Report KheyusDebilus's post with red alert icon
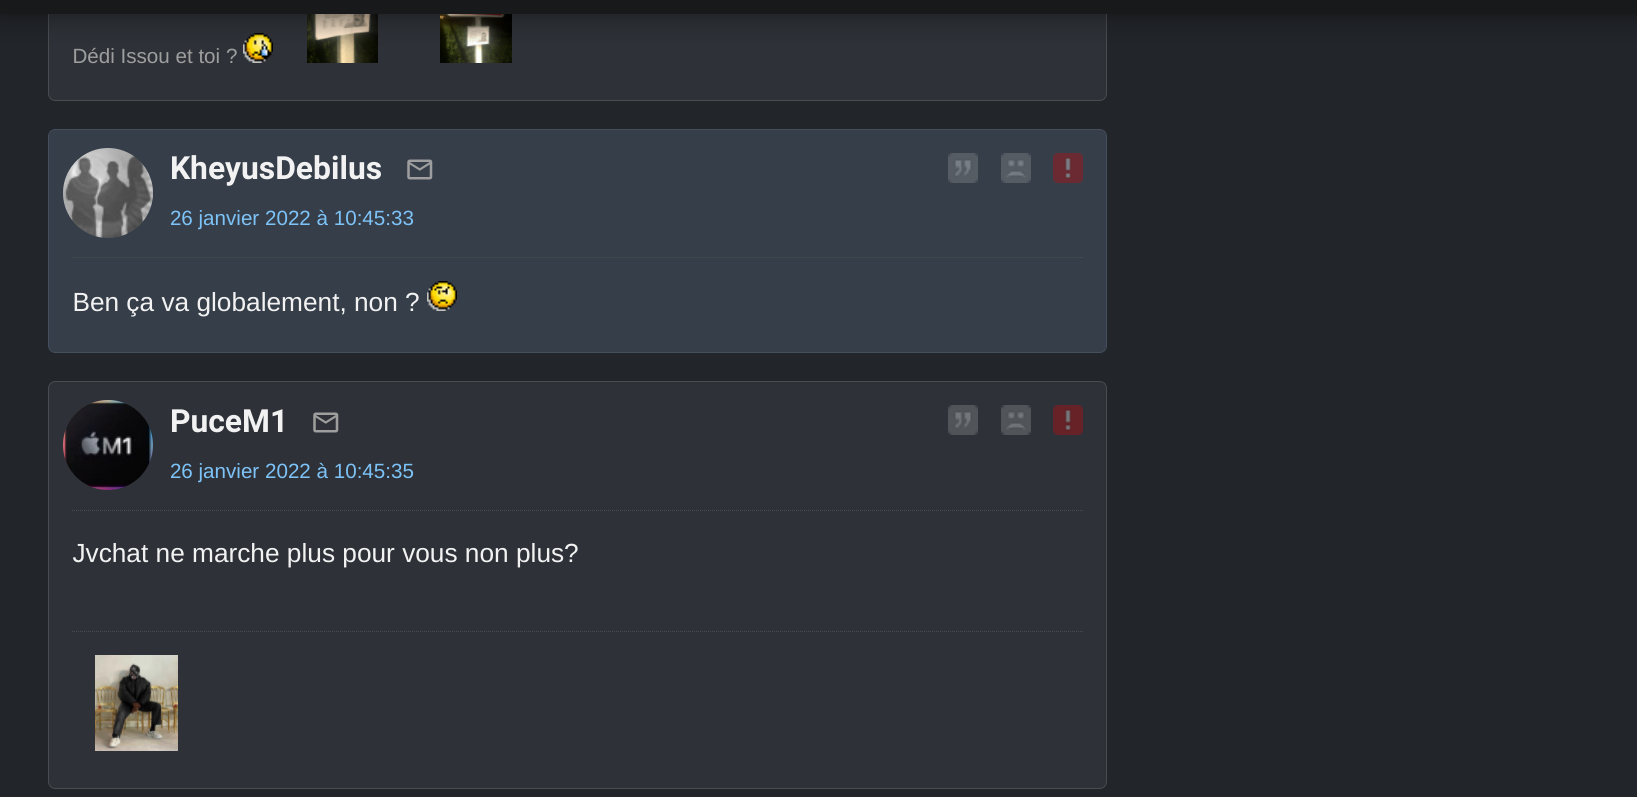Image resolution: width=1637 pixels, height=797 pixels. [x=1068, y=168]
